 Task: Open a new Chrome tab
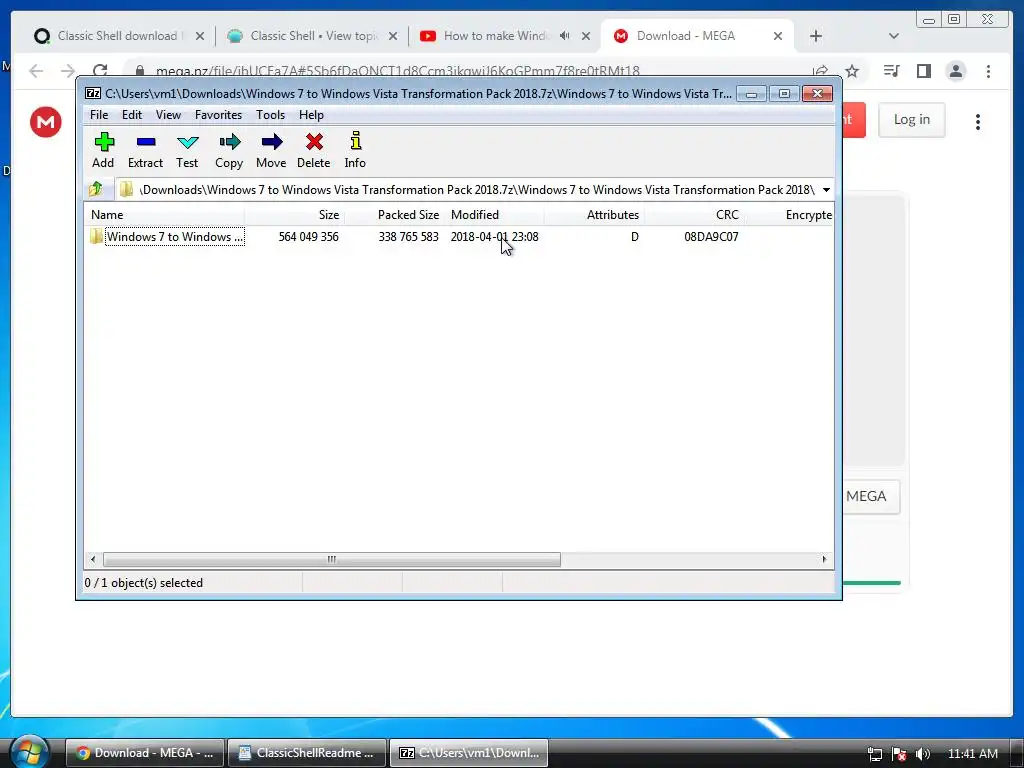[x=816, y=36]
